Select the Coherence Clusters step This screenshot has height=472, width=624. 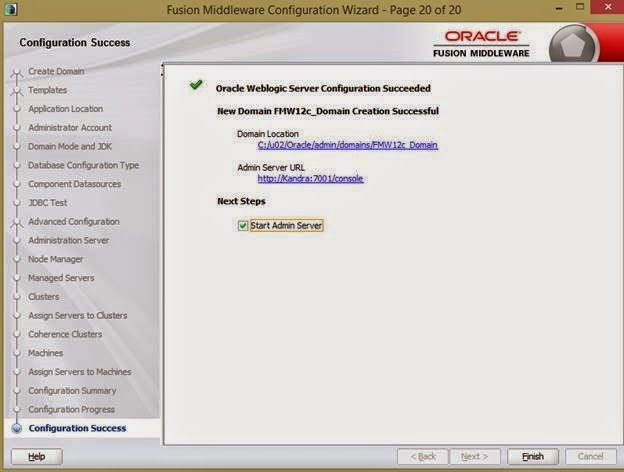pos(65,334)
